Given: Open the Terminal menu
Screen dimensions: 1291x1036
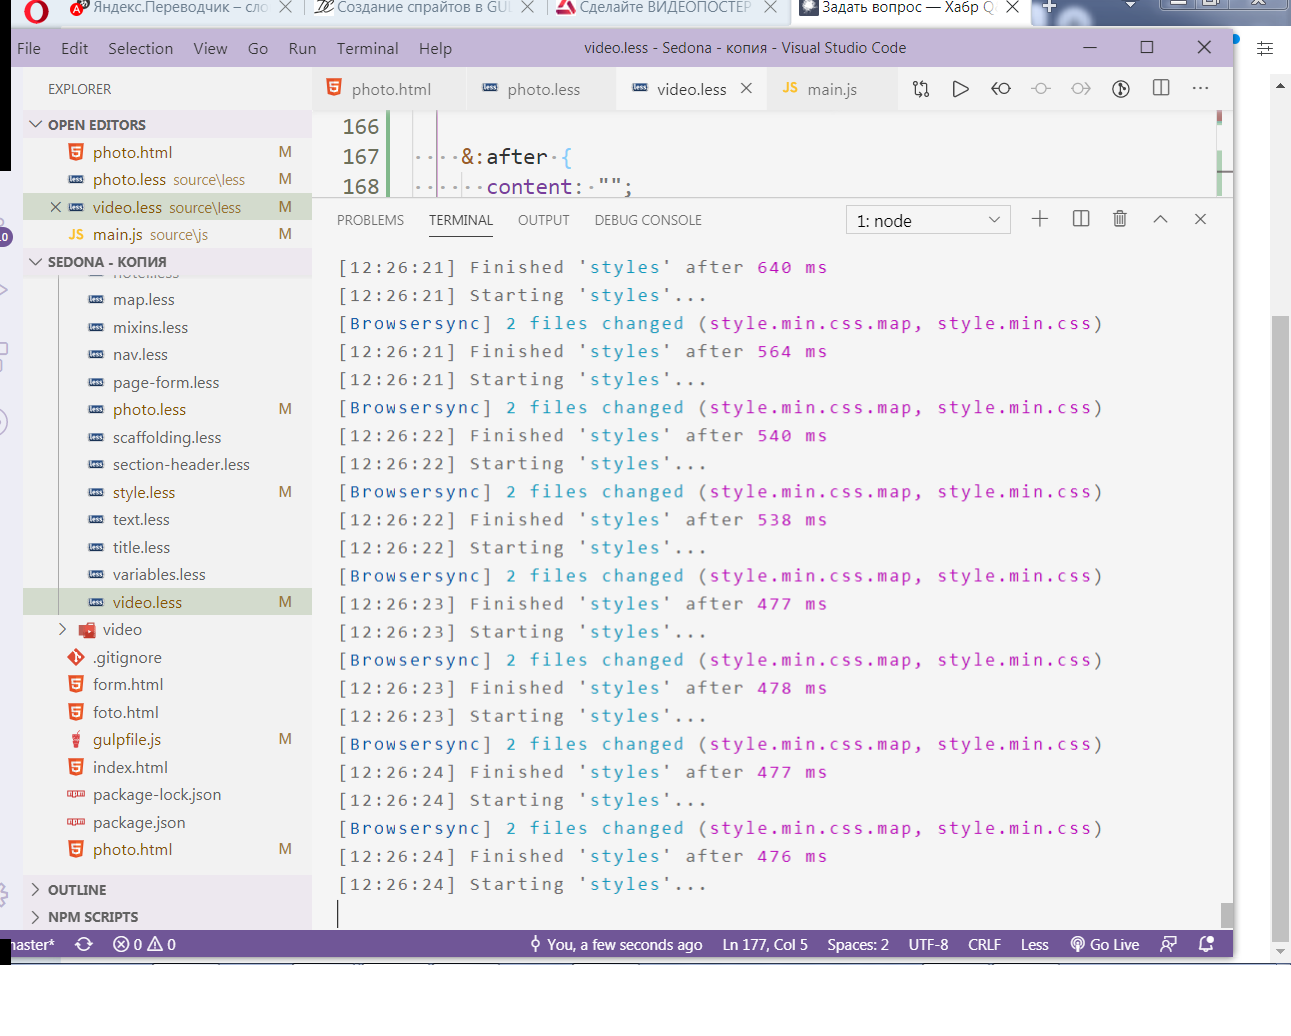Looking at the screenshot, I should pos(367,48).
